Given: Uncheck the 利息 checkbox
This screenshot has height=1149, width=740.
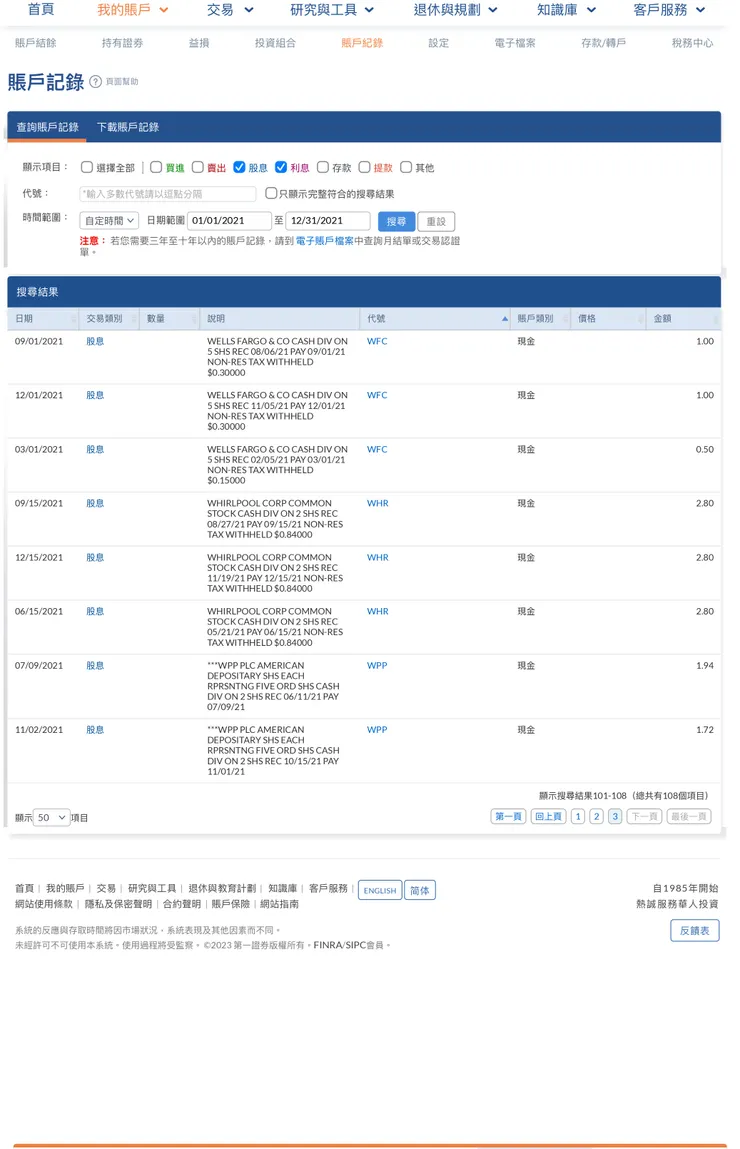Looking at the screenshot, I should click(281, 167).
